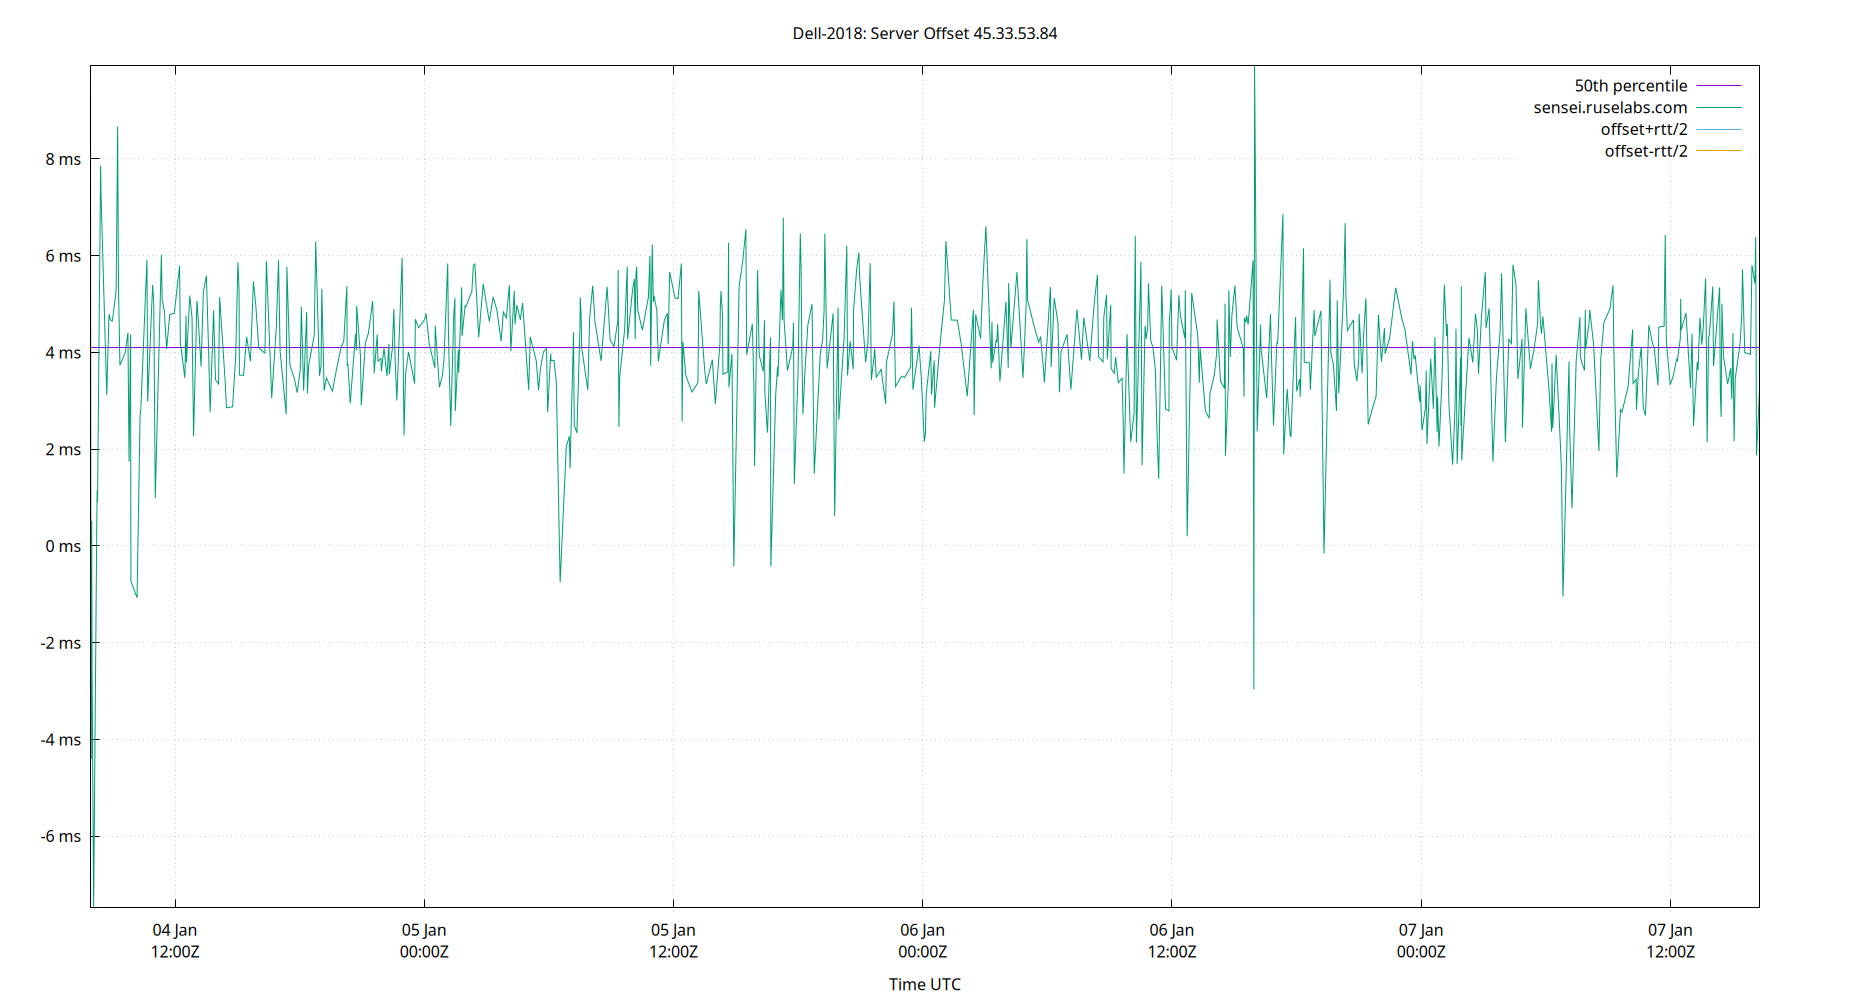Toggle the sensei.ruselabs.com legend series
Image resolution: width=1850 pixels, height=1000 pixels.
point(1609,107)
